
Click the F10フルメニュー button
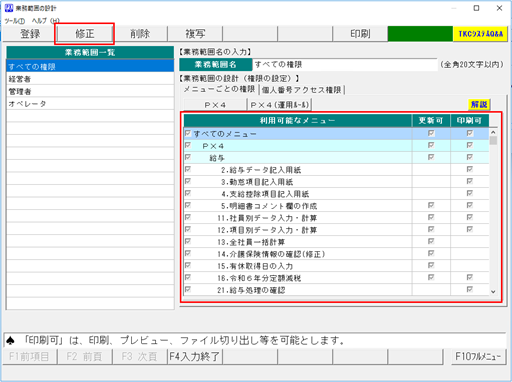[x=478, y=357]
